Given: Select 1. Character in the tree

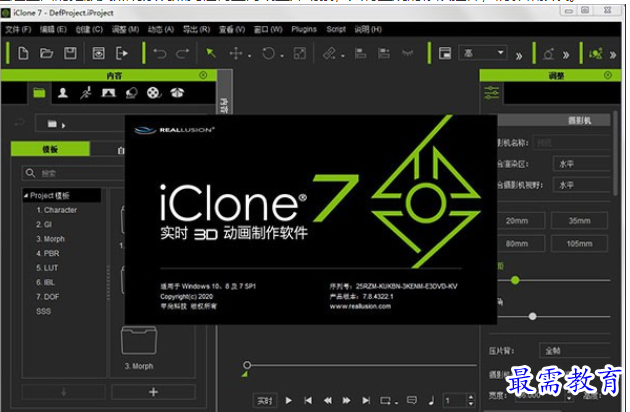Looking at the screenshot, I should tap(57, 210).
